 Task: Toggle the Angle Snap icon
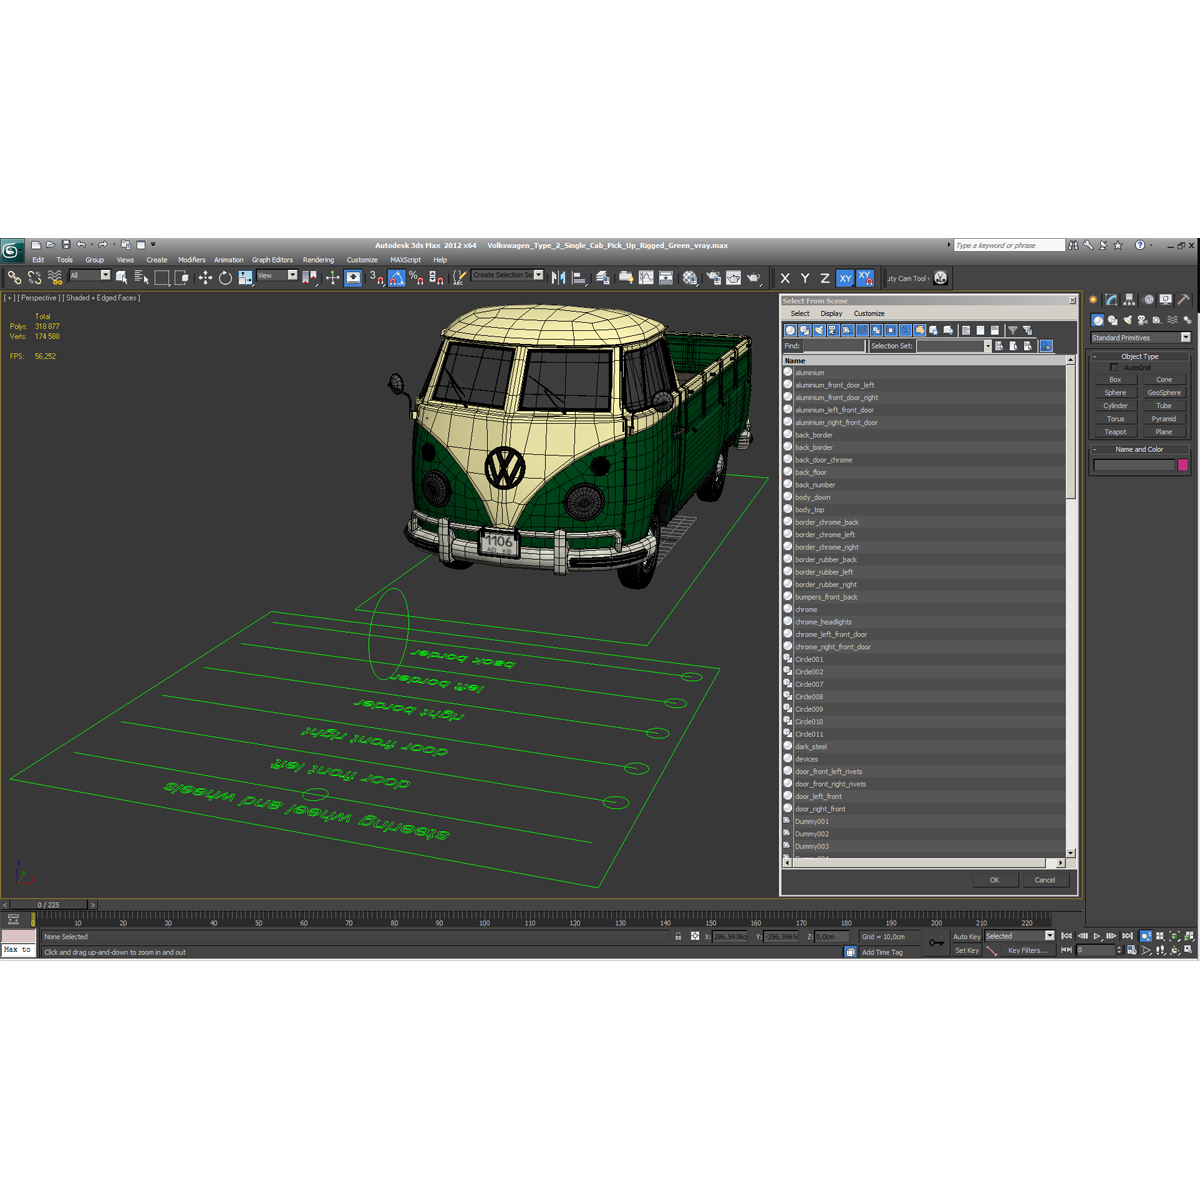point(396,277)
